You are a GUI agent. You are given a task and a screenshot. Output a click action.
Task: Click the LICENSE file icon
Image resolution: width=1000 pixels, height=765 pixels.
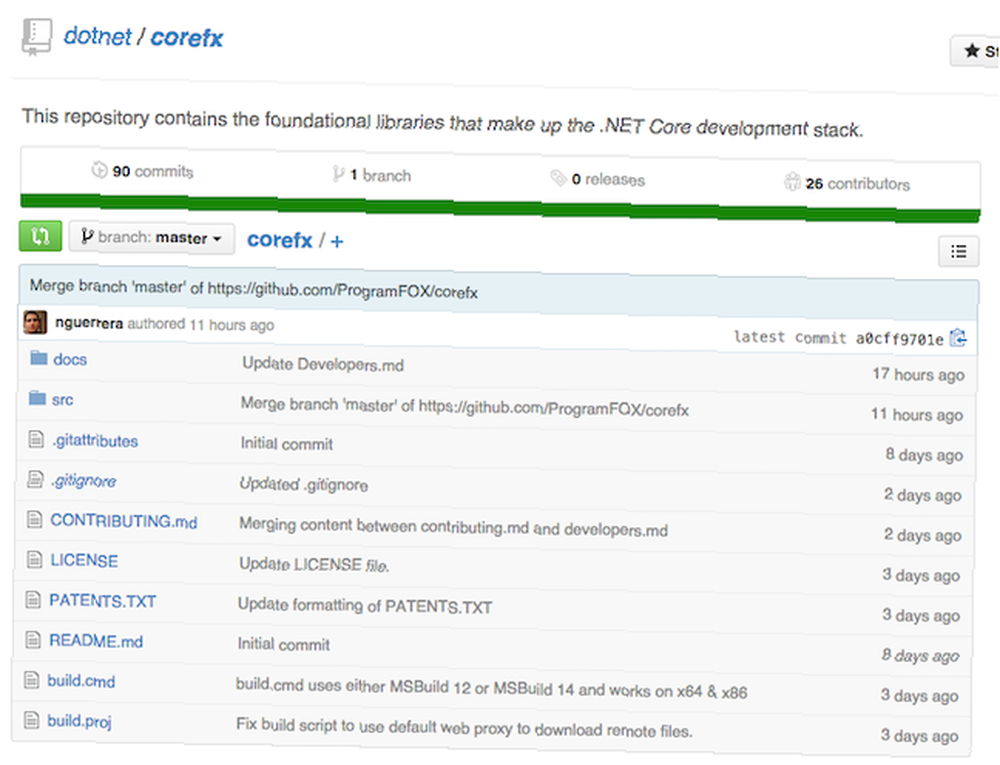pos(34,559)
